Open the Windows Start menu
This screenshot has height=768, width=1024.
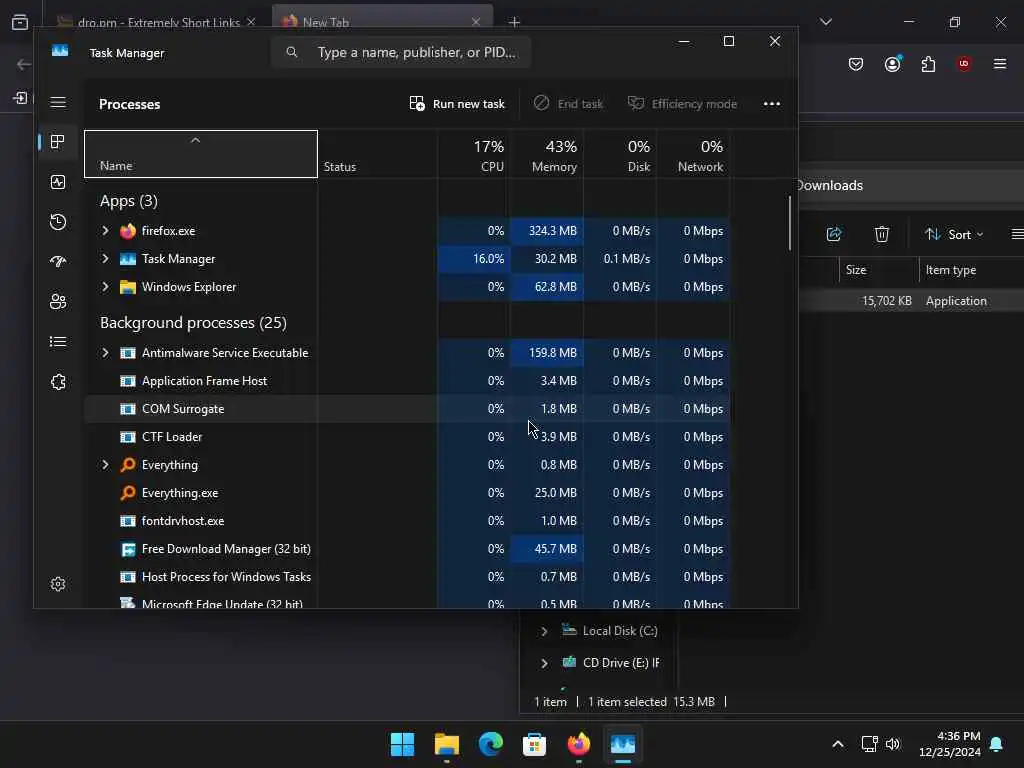(402, 744)
